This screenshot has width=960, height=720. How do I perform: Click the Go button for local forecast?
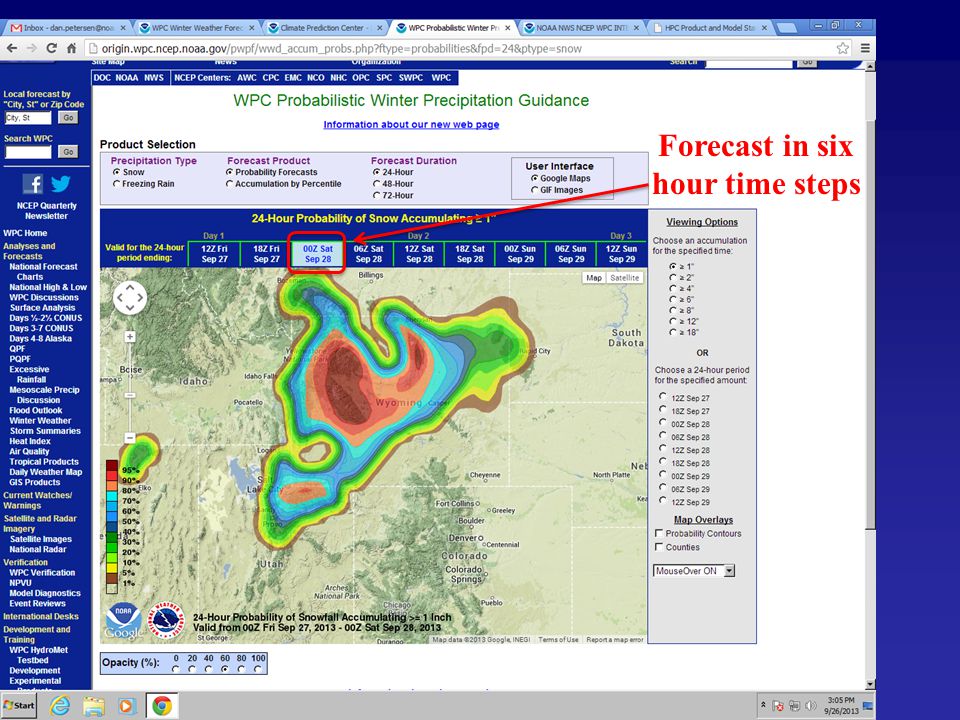[x=68, y=118]
